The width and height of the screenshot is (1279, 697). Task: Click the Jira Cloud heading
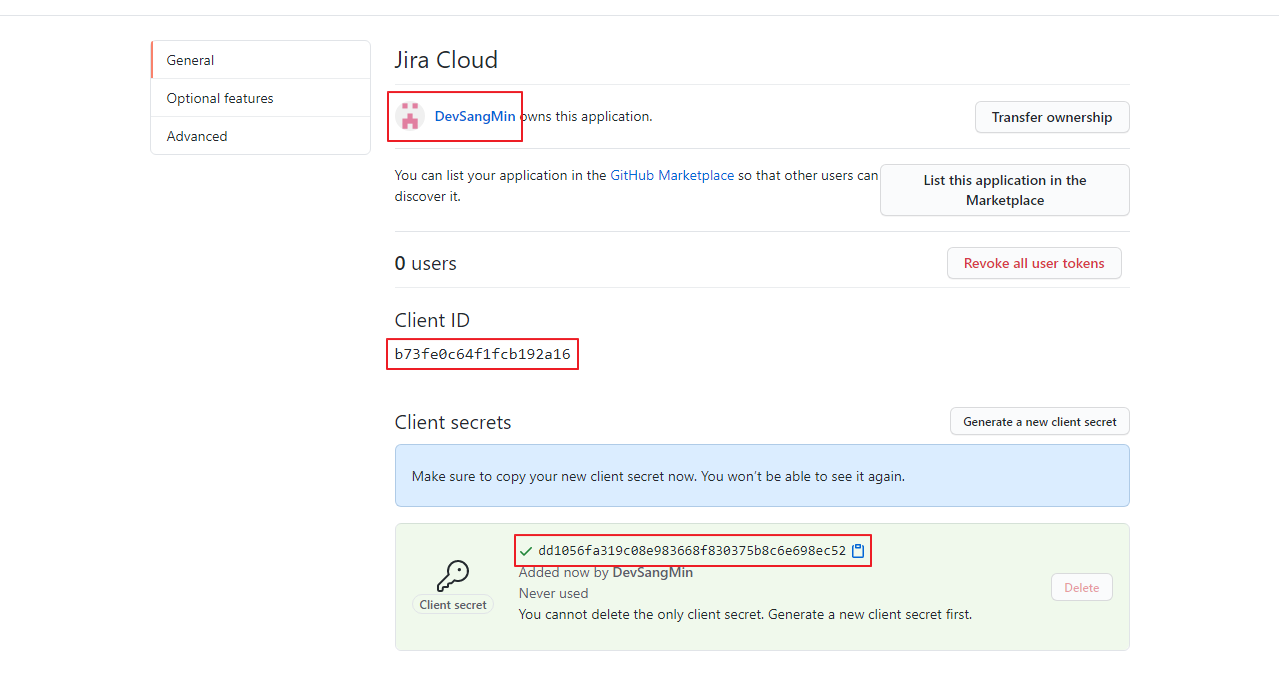[446, 60]
